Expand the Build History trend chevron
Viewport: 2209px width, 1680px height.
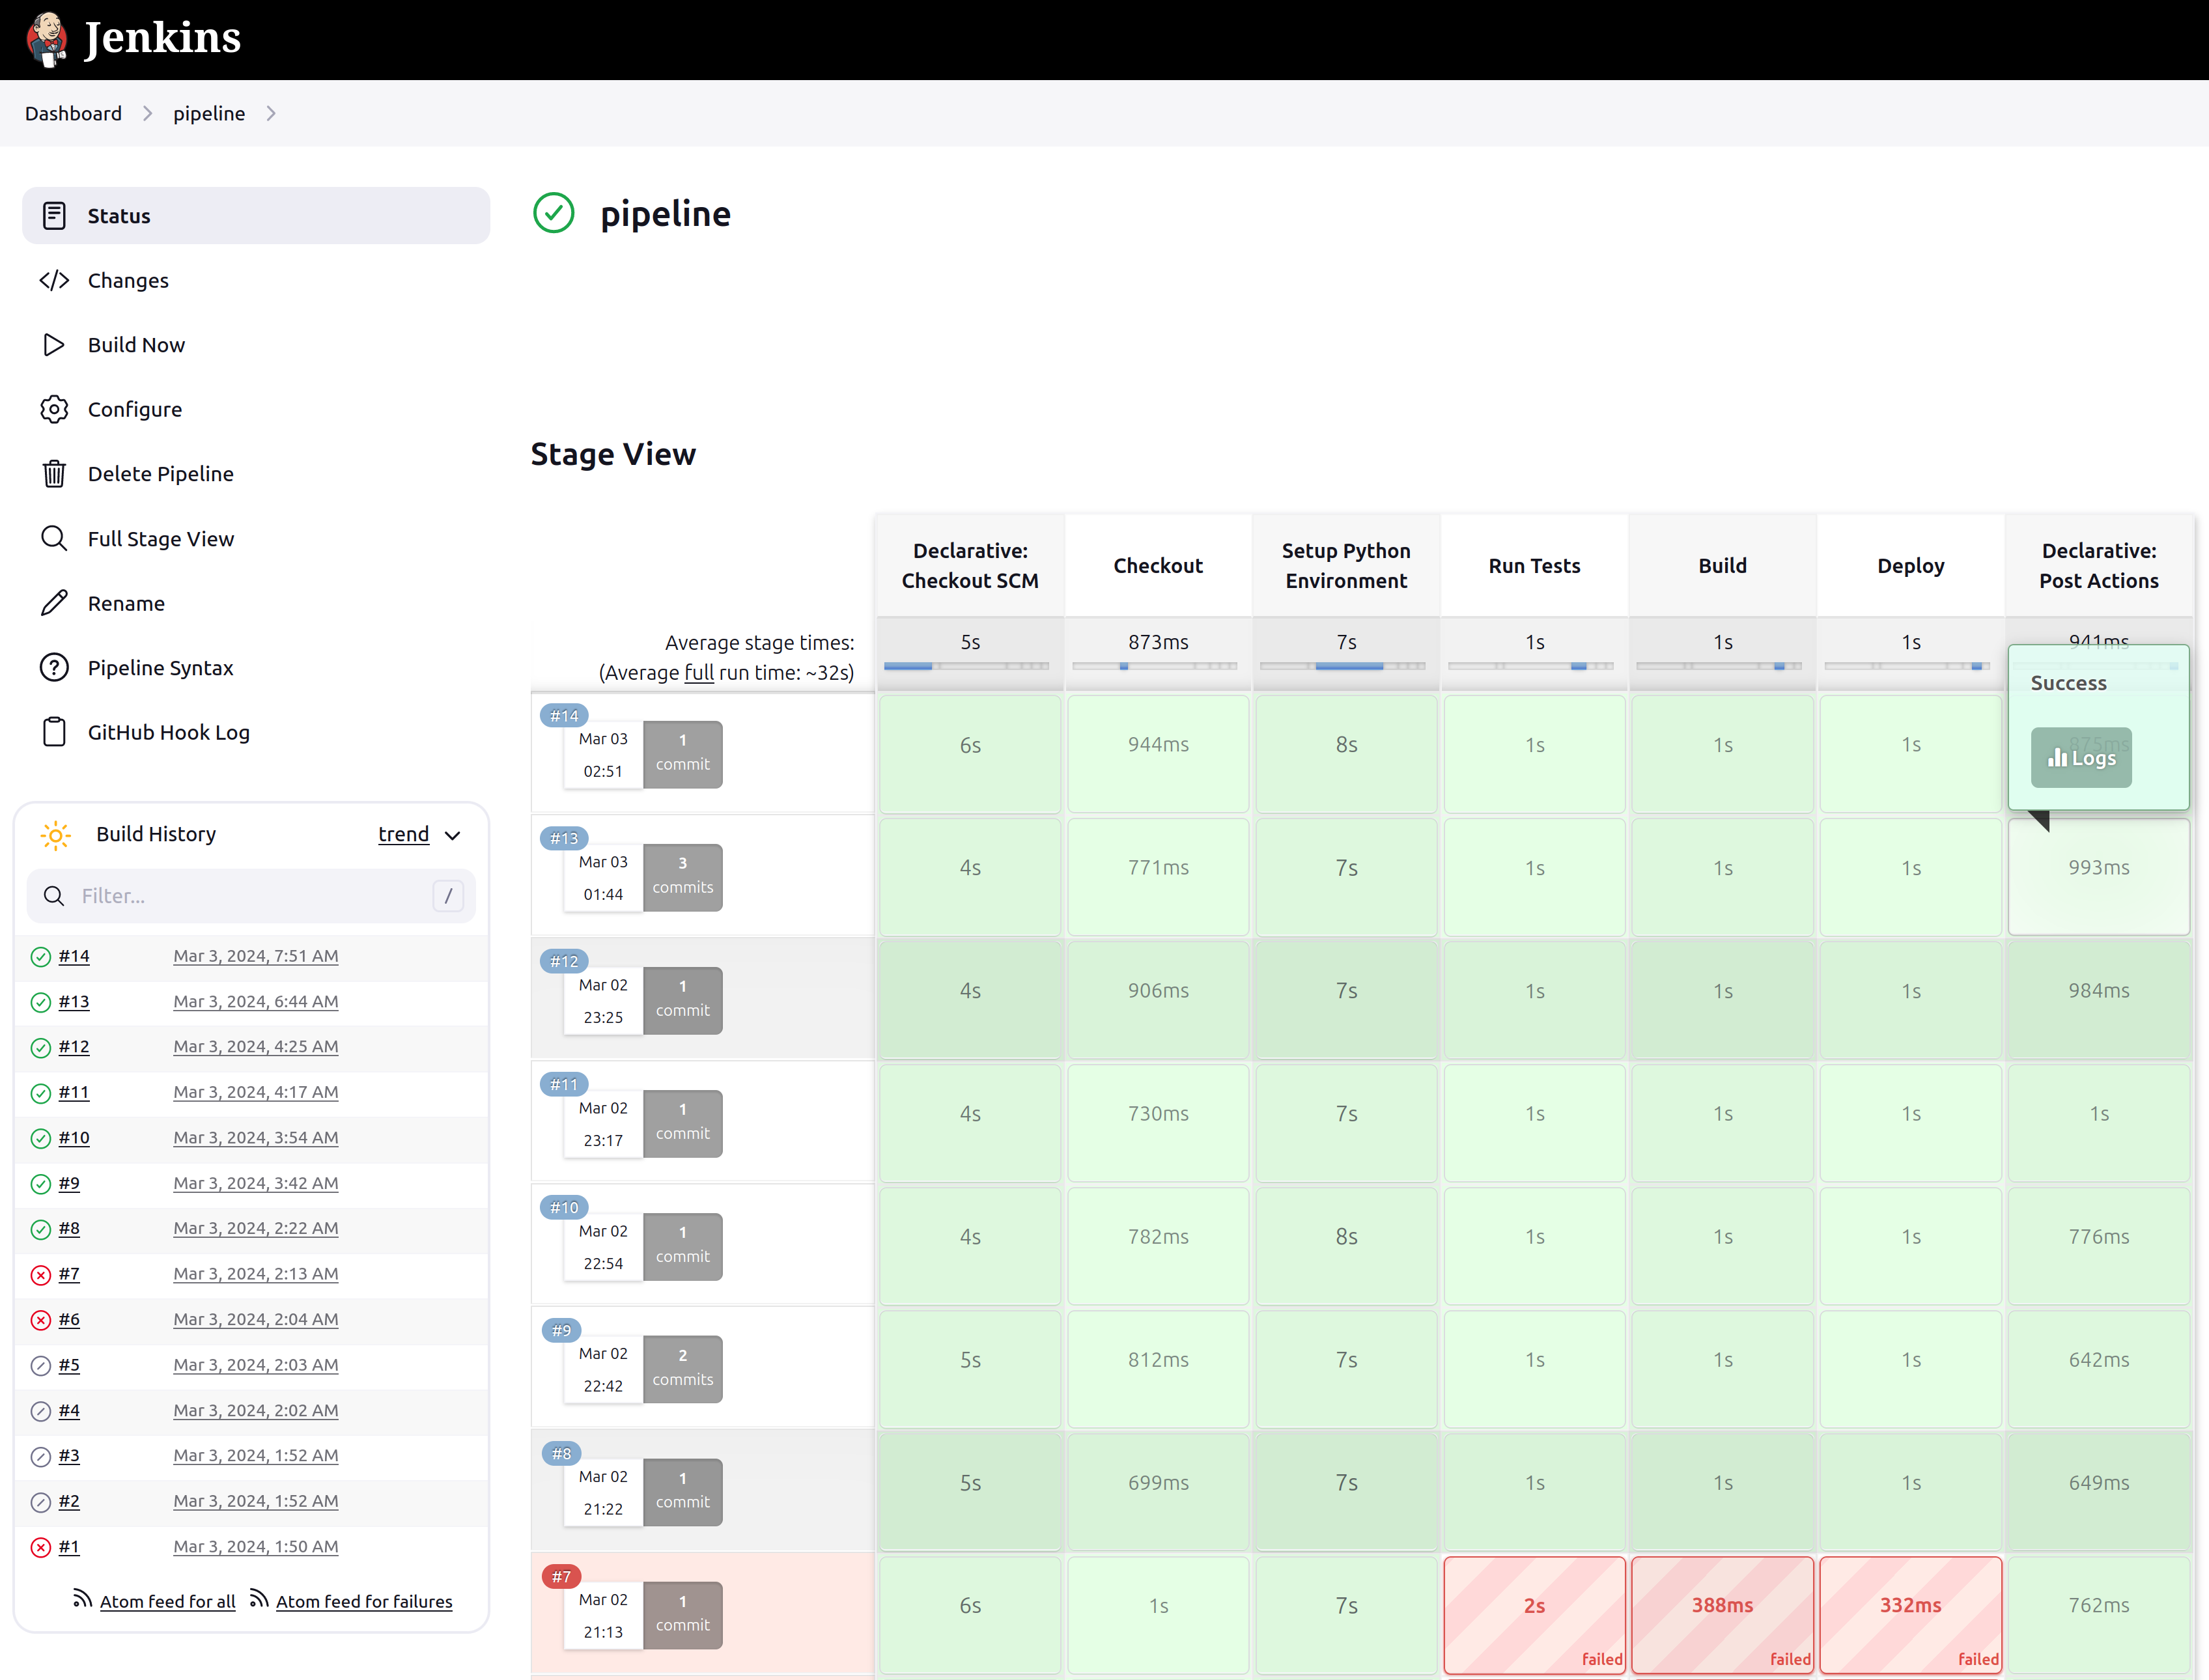coord(453,835)
